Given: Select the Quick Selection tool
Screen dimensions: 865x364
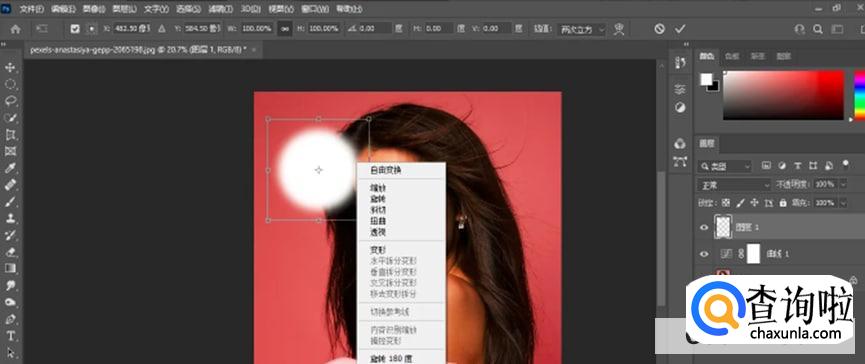Looking at the screenshot, I should pyautogui.click(x=10, y=118).
